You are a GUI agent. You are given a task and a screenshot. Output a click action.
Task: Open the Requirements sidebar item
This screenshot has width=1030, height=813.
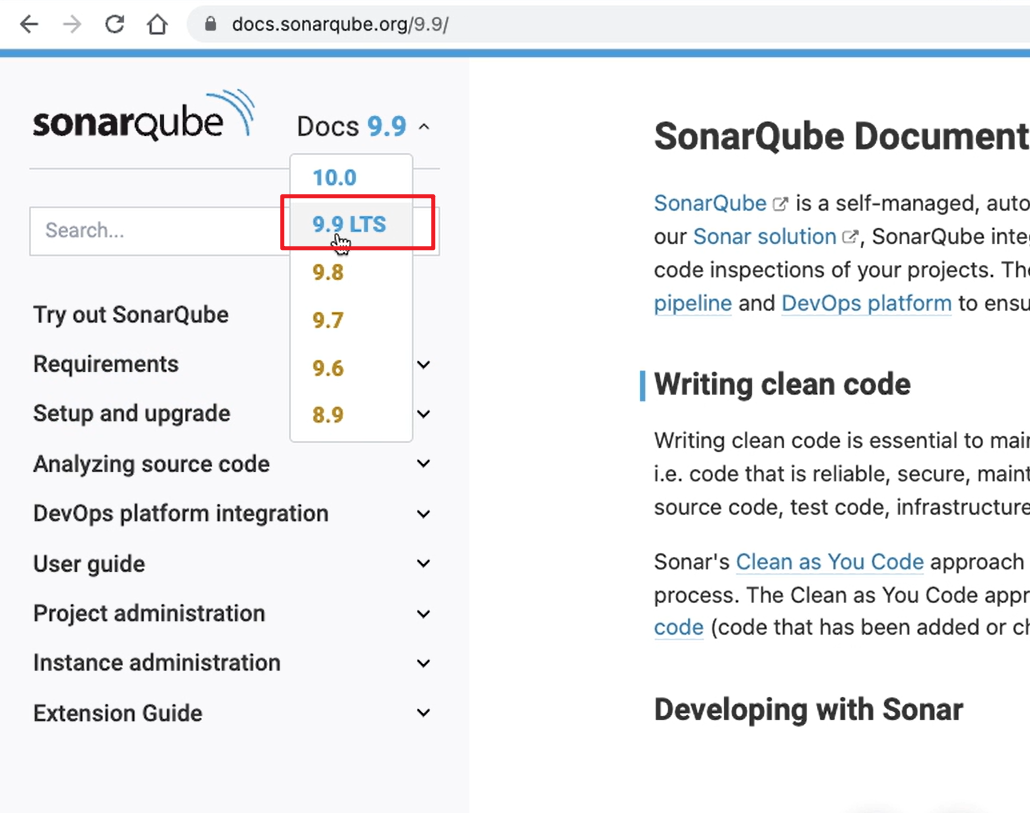click(x=106, y=364)
